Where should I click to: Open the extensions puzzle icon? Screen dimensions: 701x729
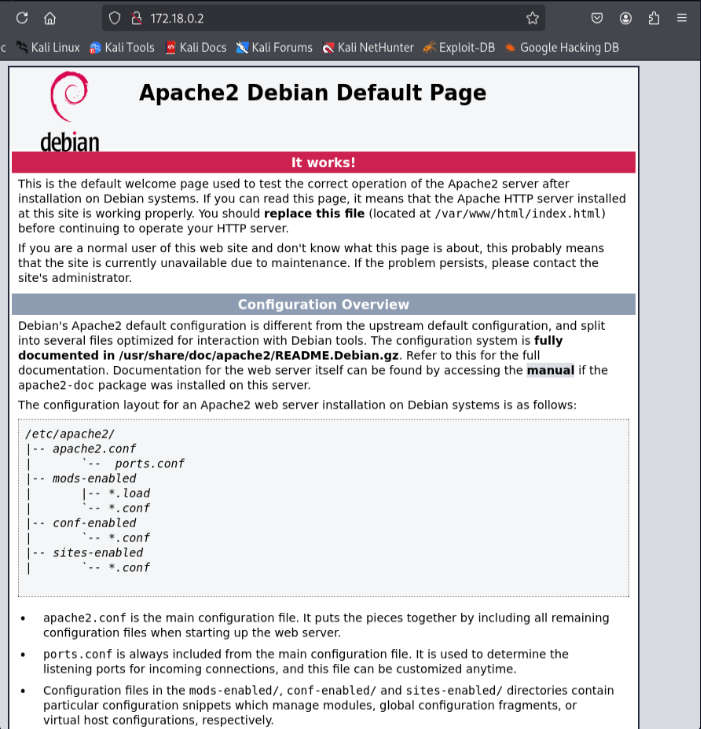[654, 18]
